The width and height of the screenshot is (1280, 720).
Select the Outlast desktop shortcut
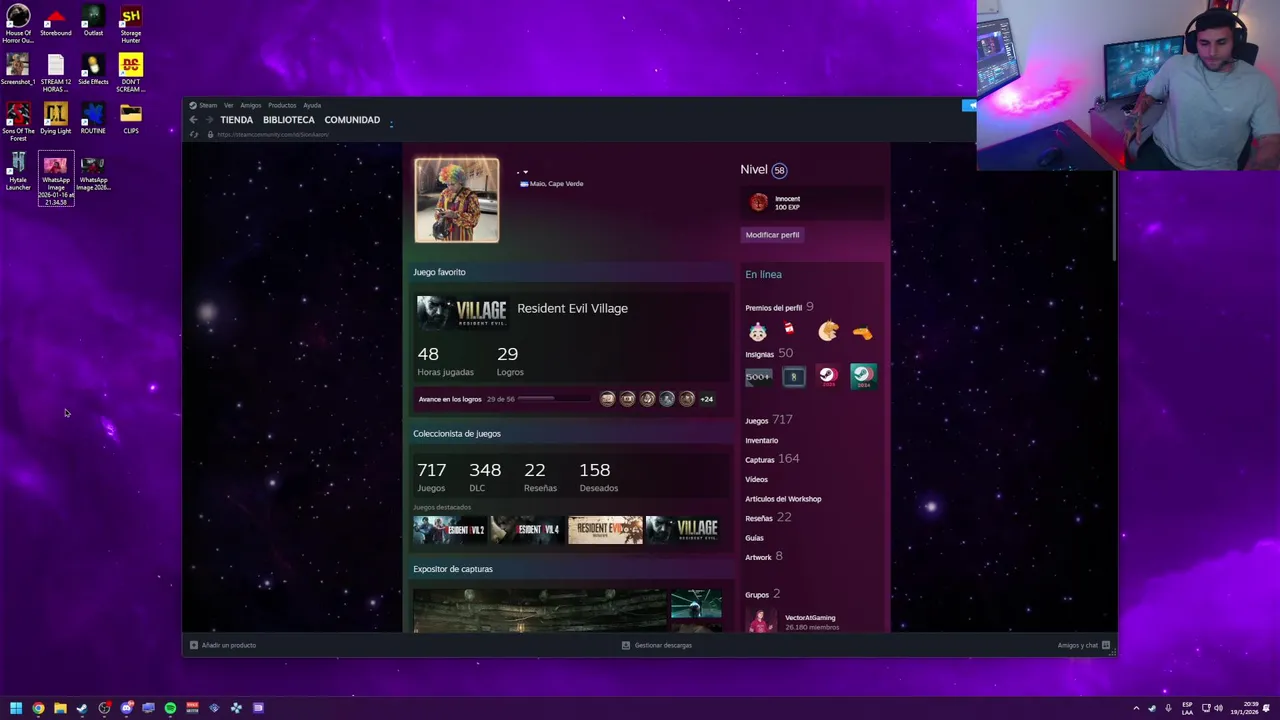click(93, 21)
